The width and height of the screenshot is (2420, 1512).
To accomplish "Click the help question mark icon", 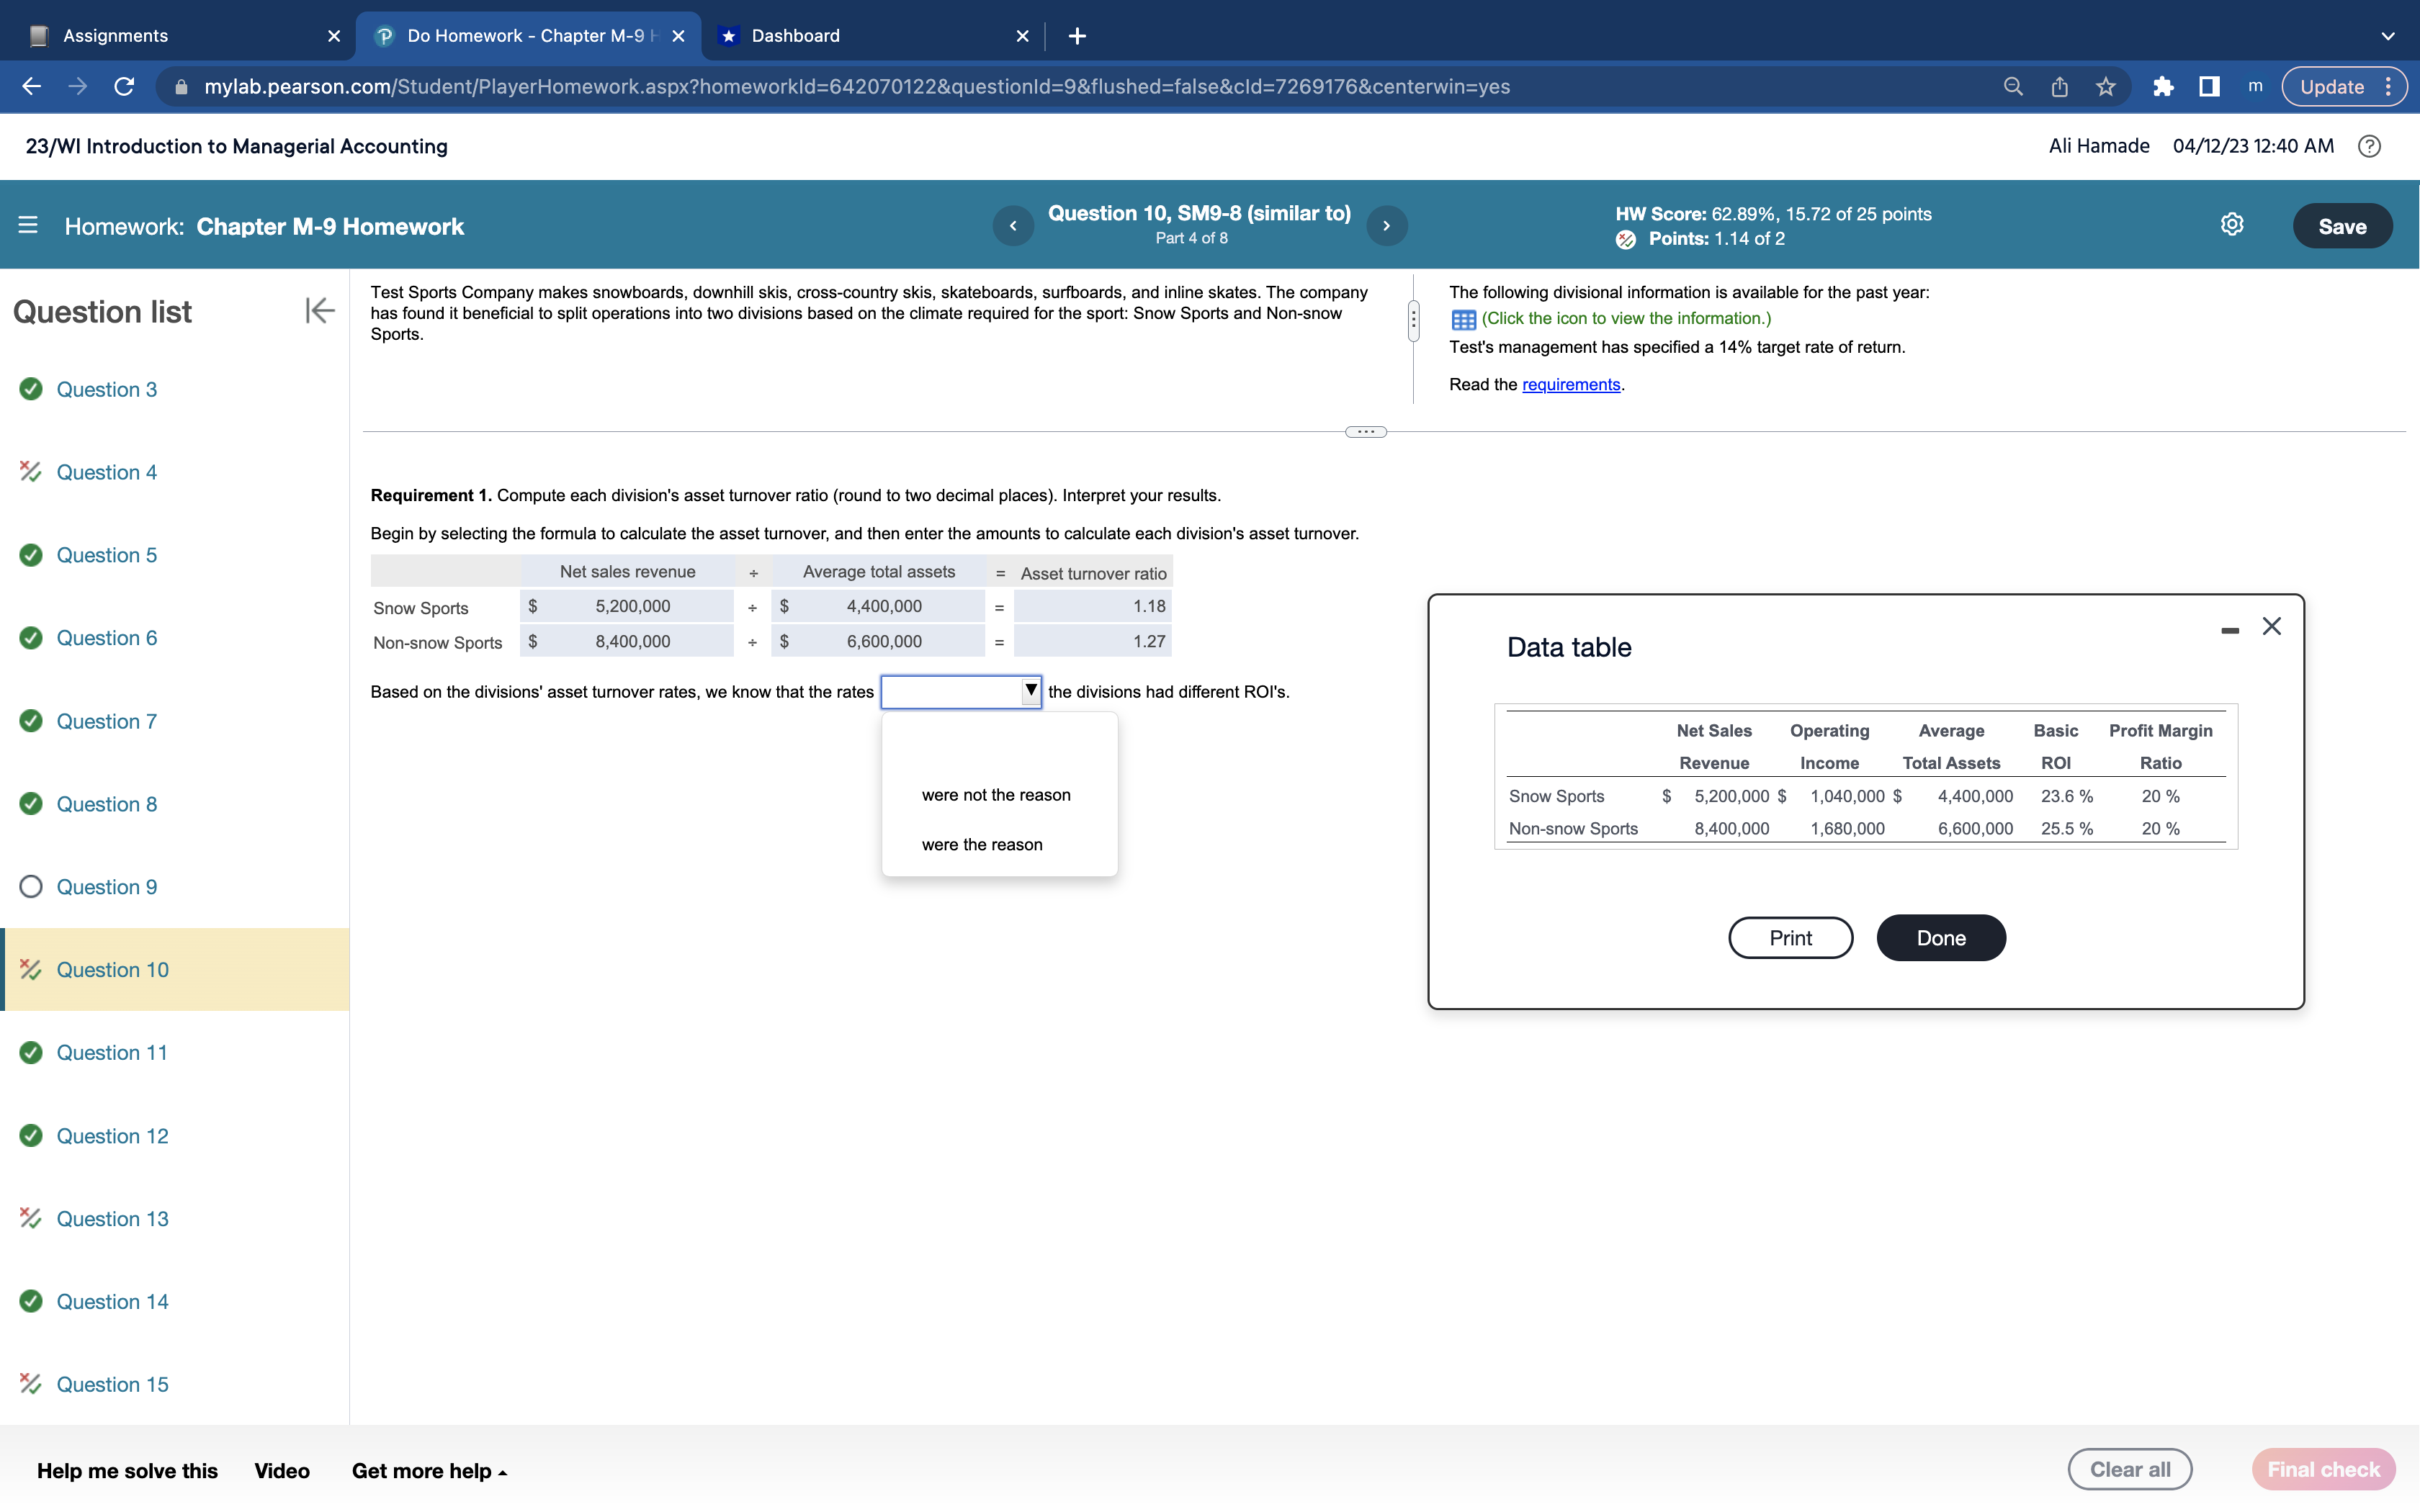I will pyautogui.click(x=2368, y=146).
